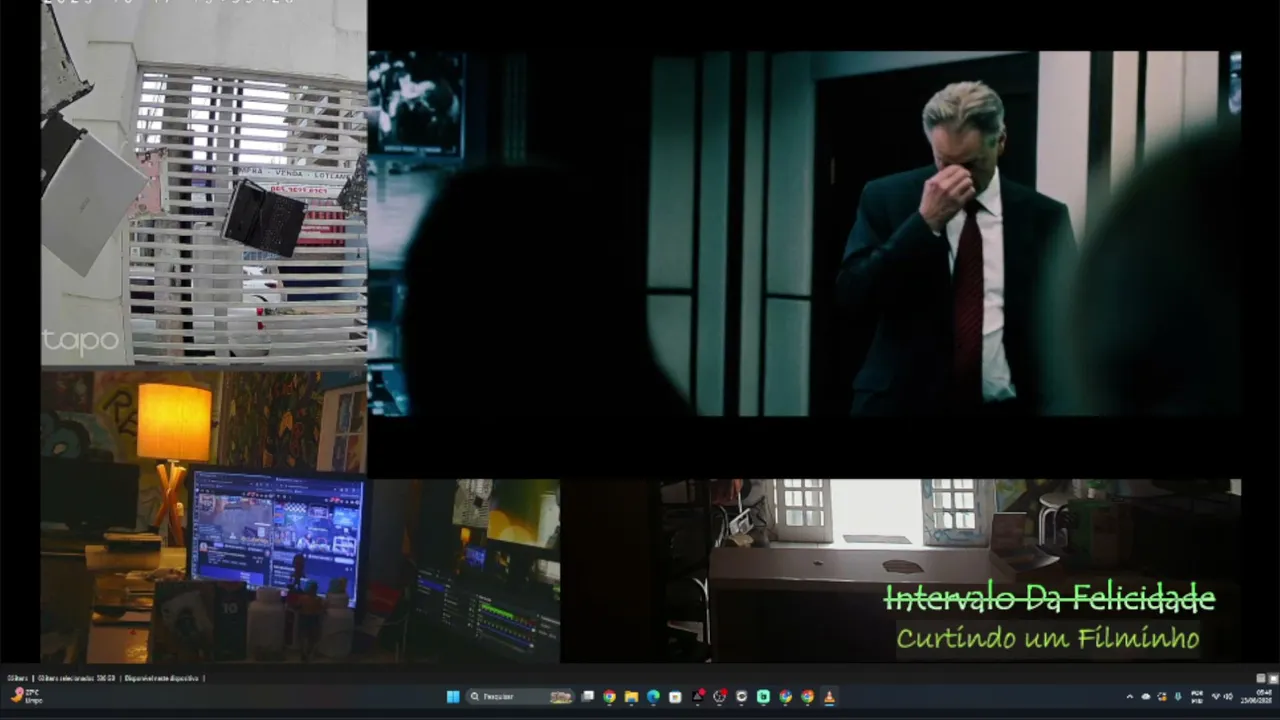The image size is (1280, 720).
Task: Switch to VLC media player on taskbar
Action: coord(829,697)
